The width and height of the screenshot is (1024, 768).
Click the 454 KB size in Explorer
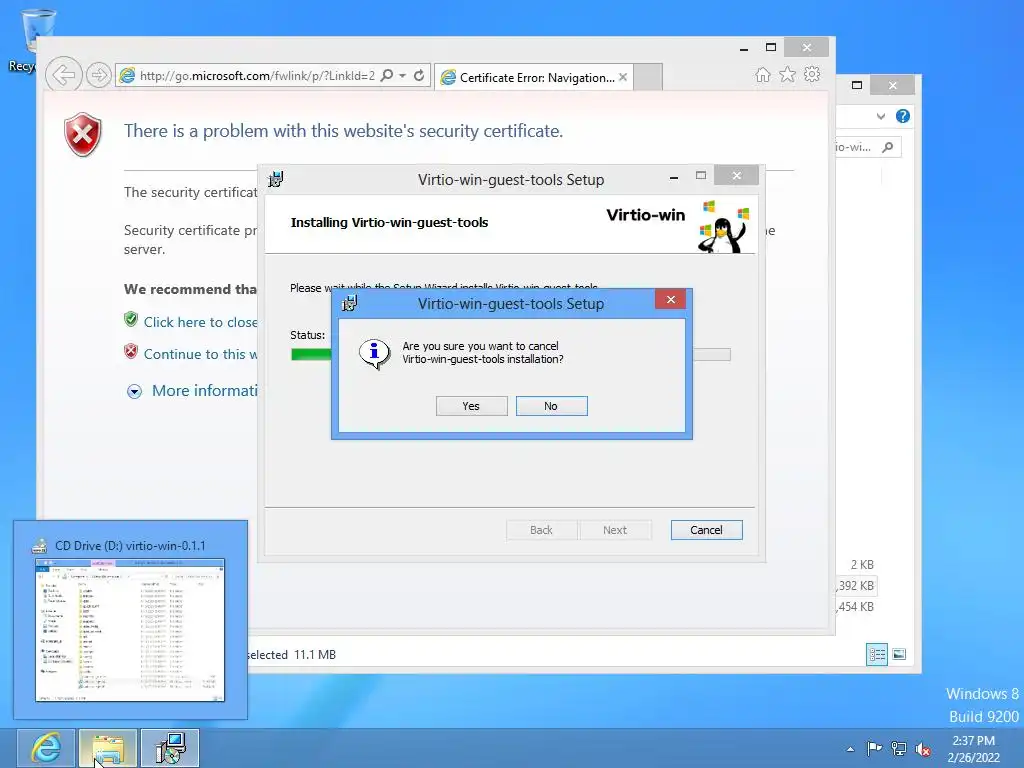(x=857, y=607)
